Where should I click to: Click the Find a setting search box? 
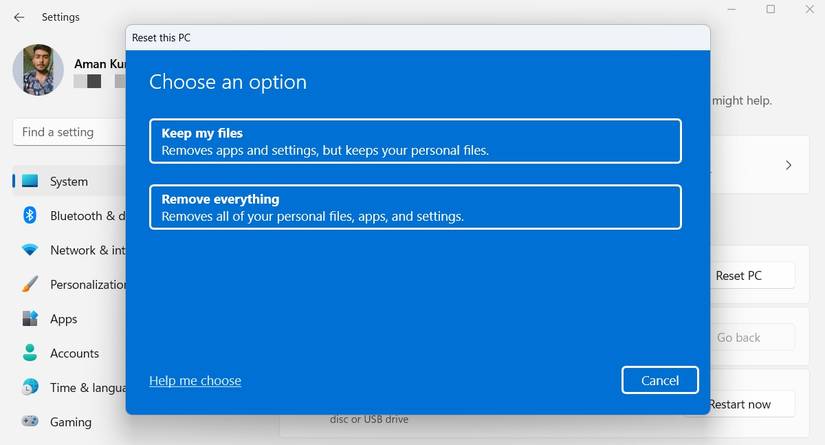coord(68,132)
